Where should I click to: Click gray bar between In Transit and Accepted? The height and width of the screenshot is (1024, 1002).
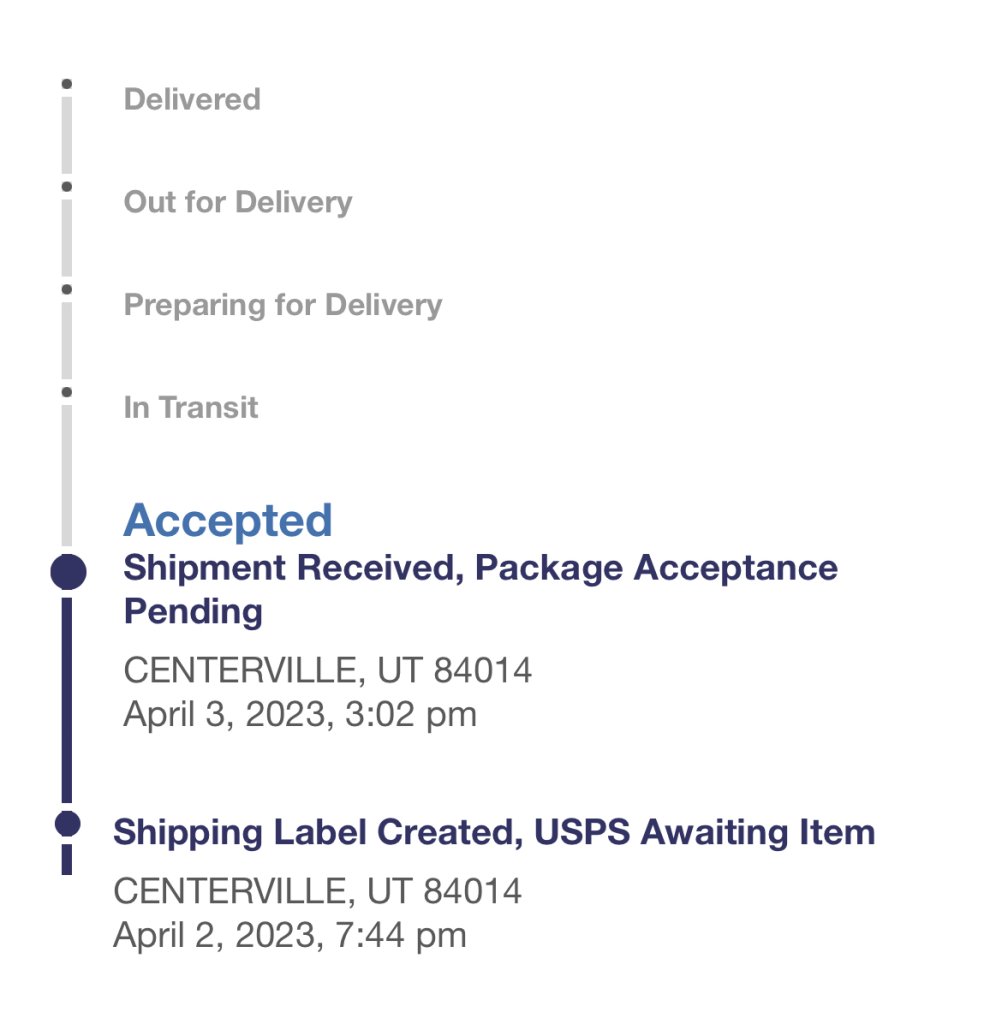(x=67, y=475)
